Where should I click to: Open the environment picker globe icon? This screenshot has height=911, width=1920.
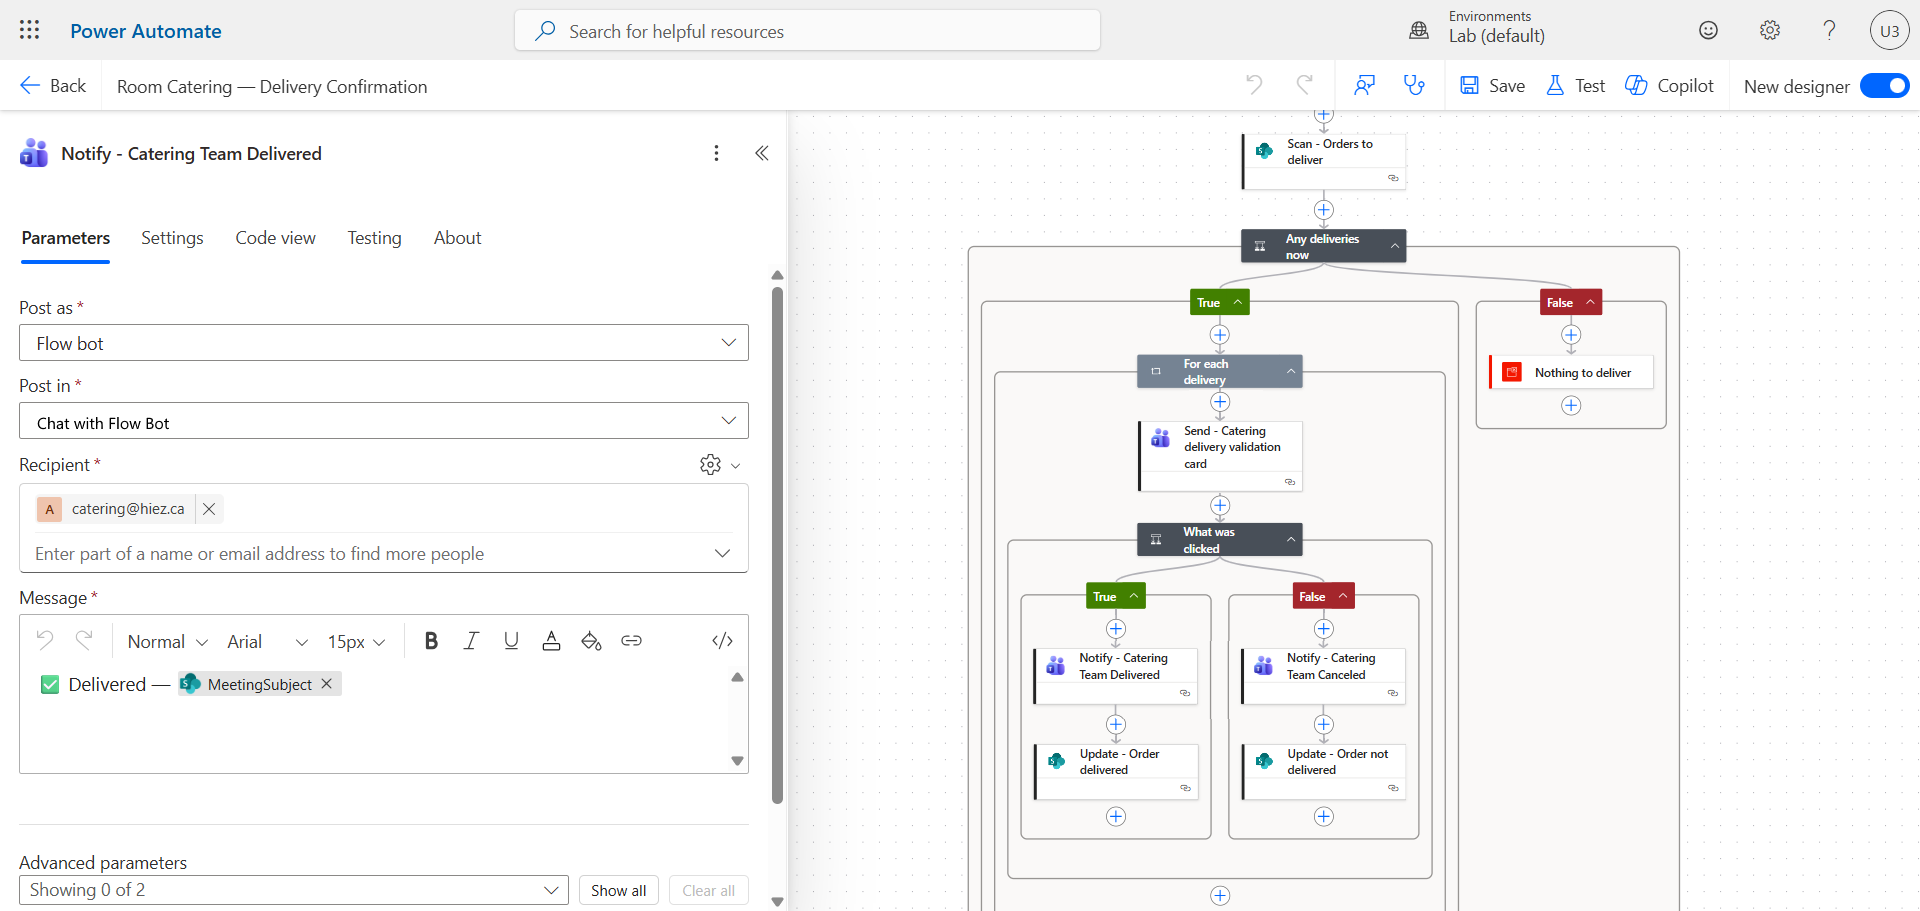[x=1419, y=30]
